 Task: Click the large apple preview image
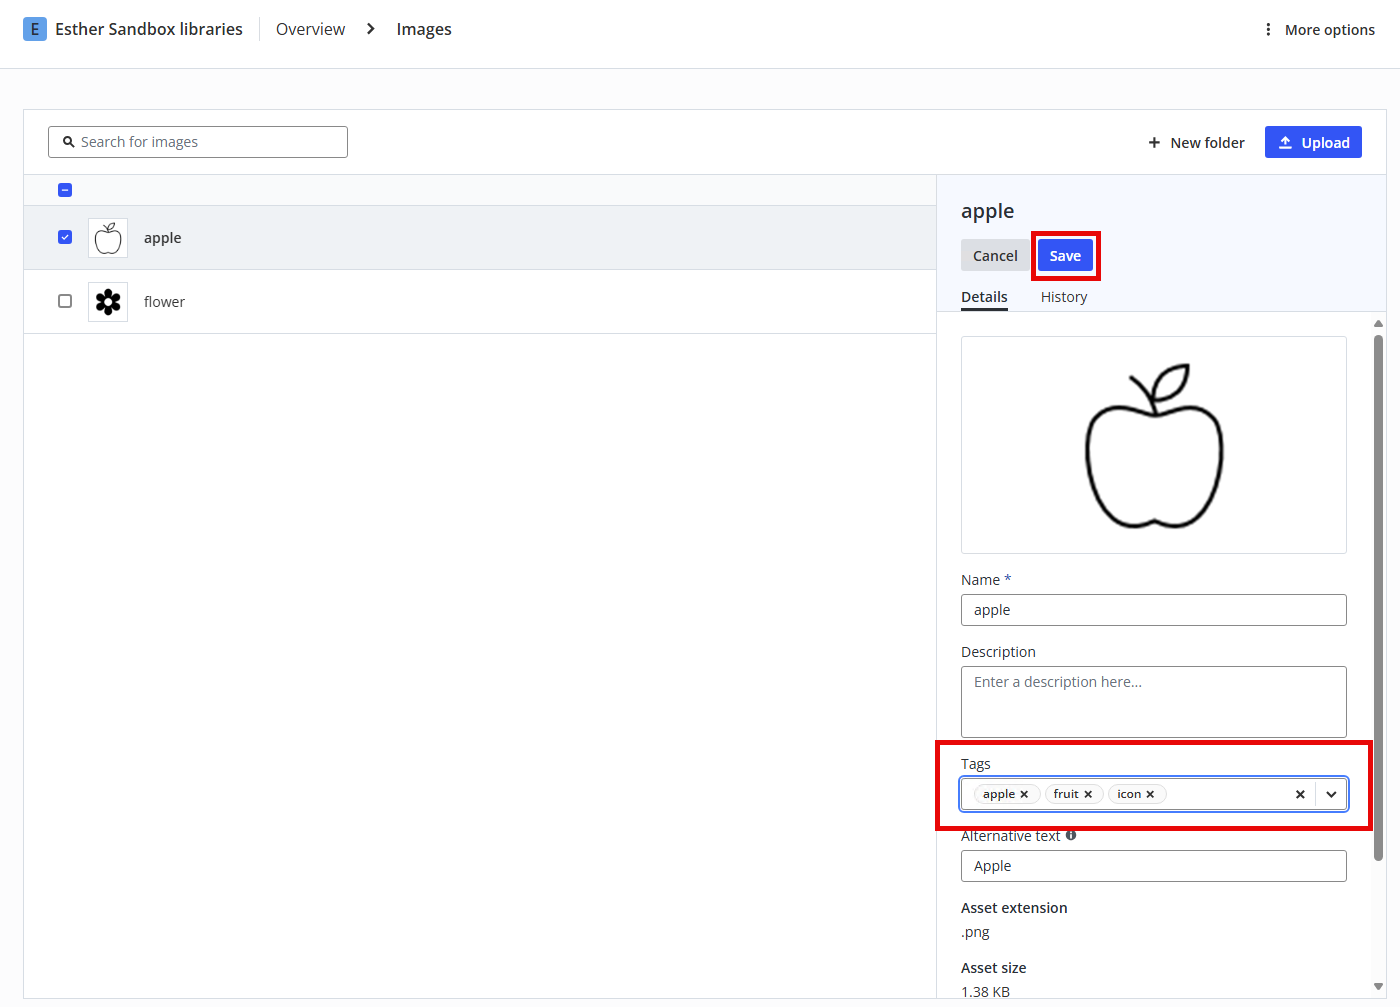point(1154,445)
